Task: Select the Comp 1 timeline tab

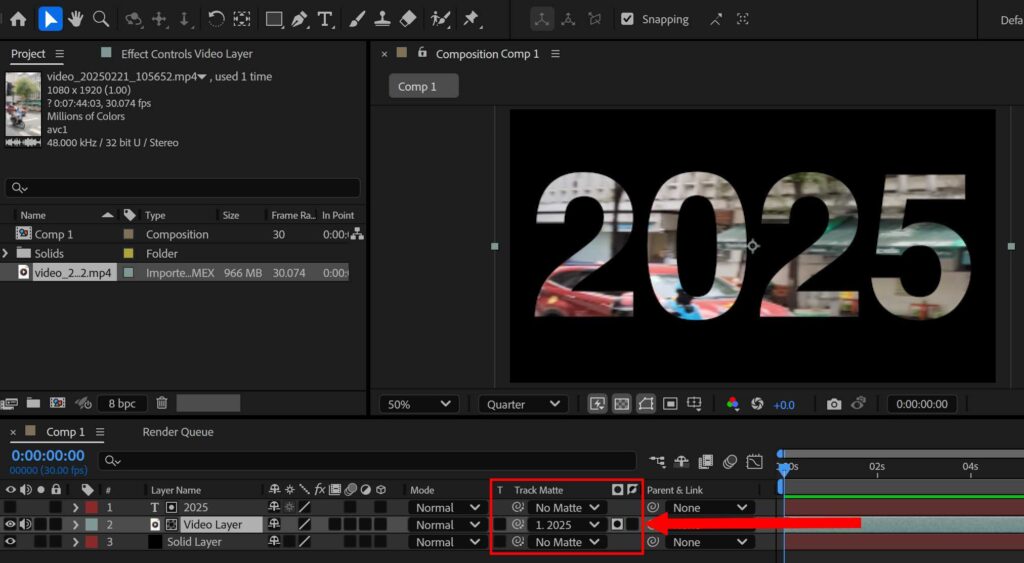Action: 65,432
